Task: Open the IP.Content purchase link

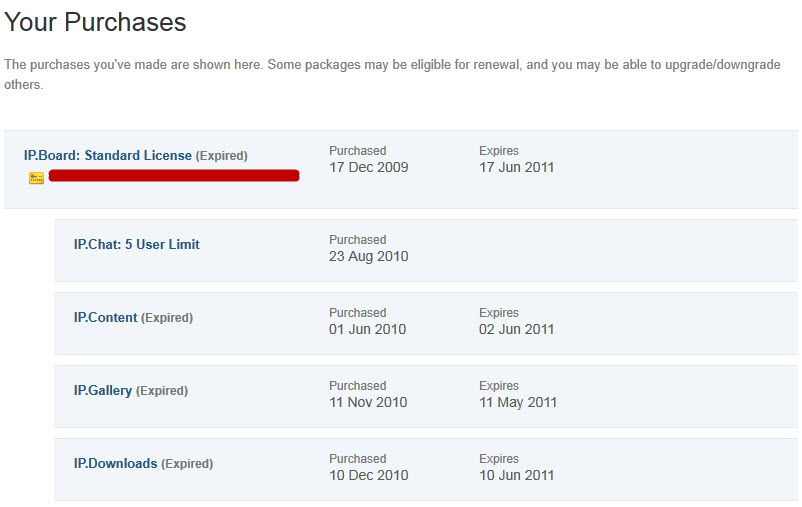Action: coord(105,317)
